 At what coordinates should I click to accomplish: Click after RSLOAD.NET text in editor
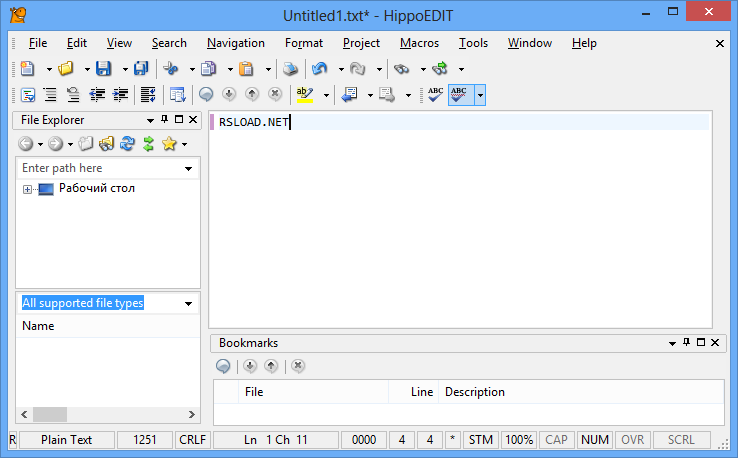pyautogui.click(x=291, y=122)
